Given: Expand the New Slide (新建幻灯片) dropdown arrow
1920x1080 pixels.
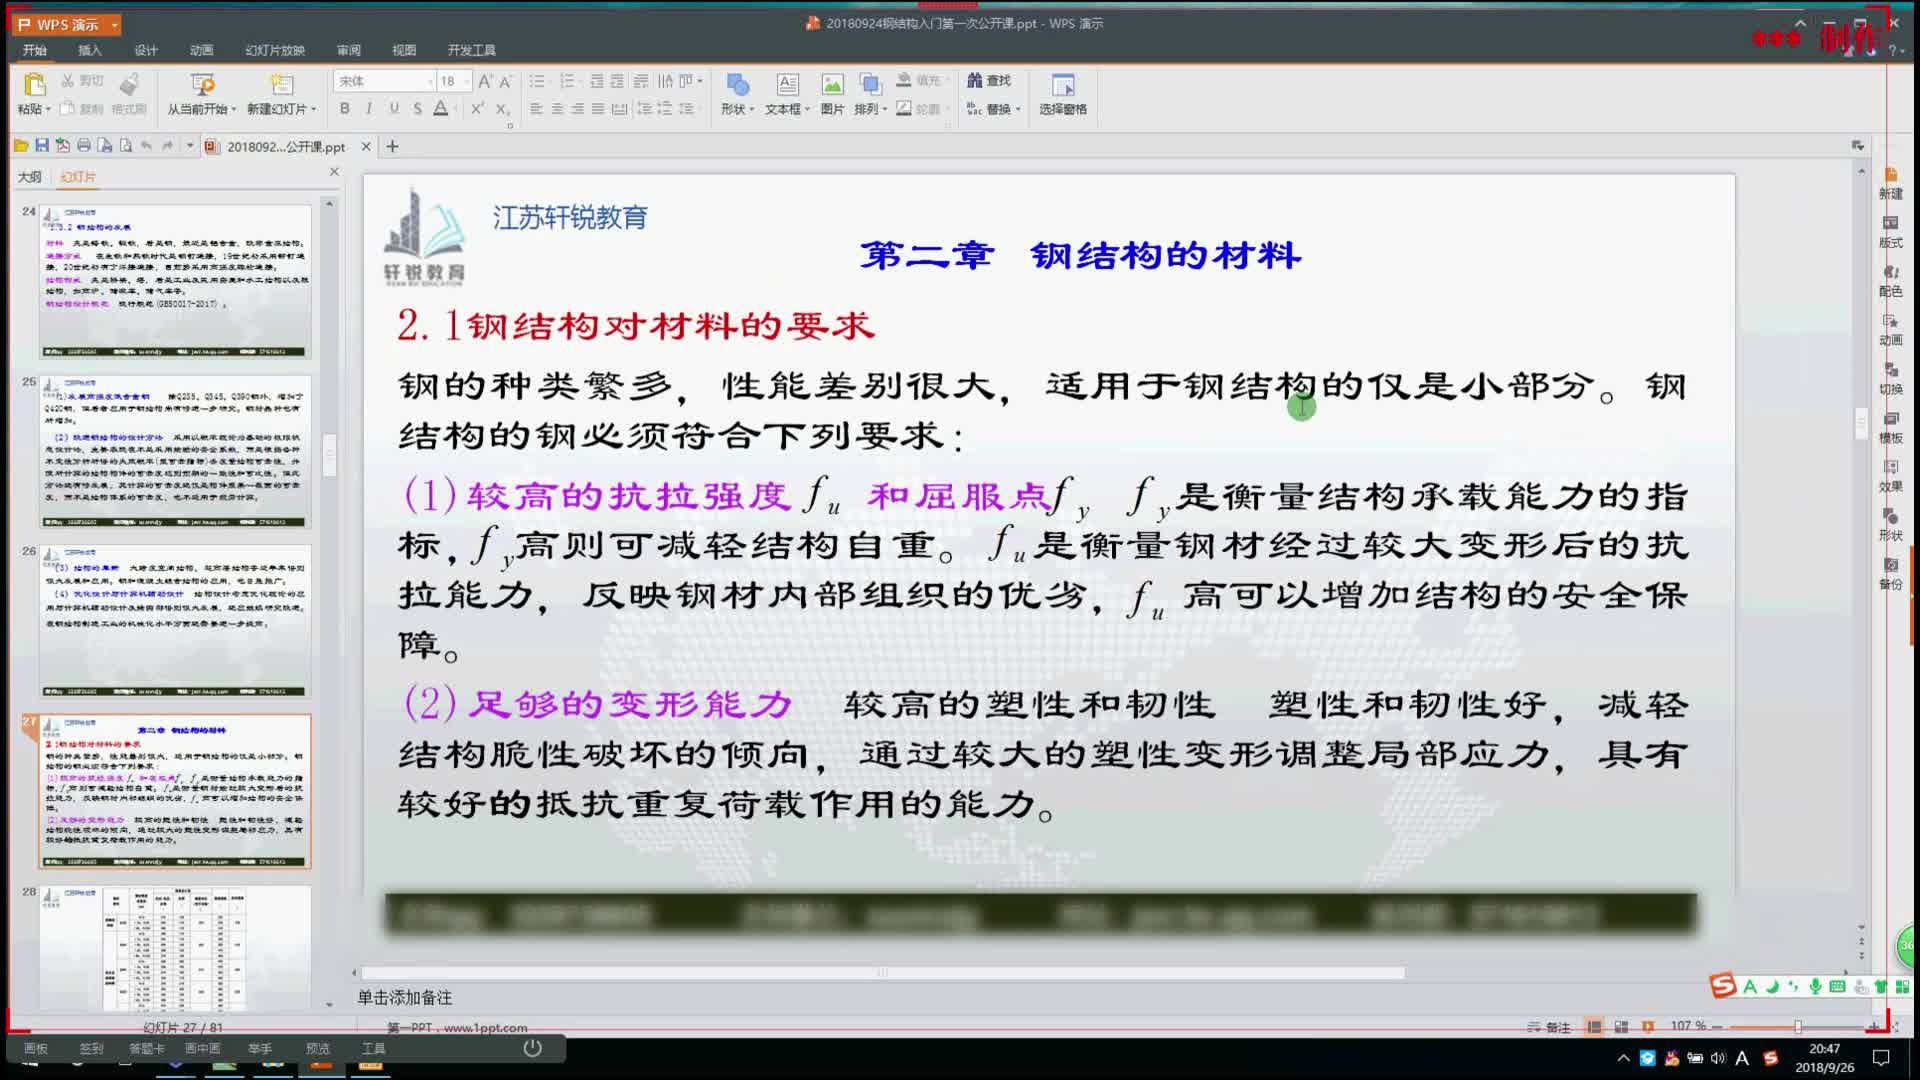Looking at the screenshot, I should click(x=314, y=109).
